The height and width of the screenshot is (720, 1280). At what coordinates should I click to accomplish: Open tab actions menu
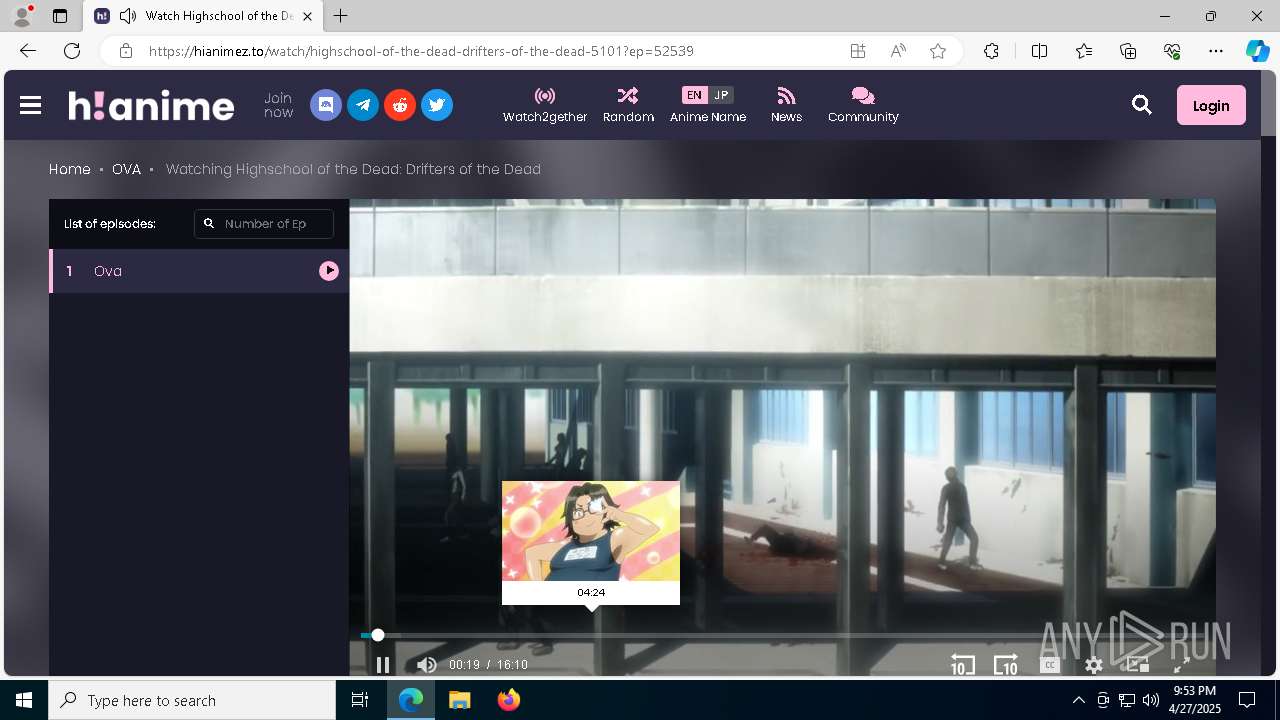(x=60, y=16)
